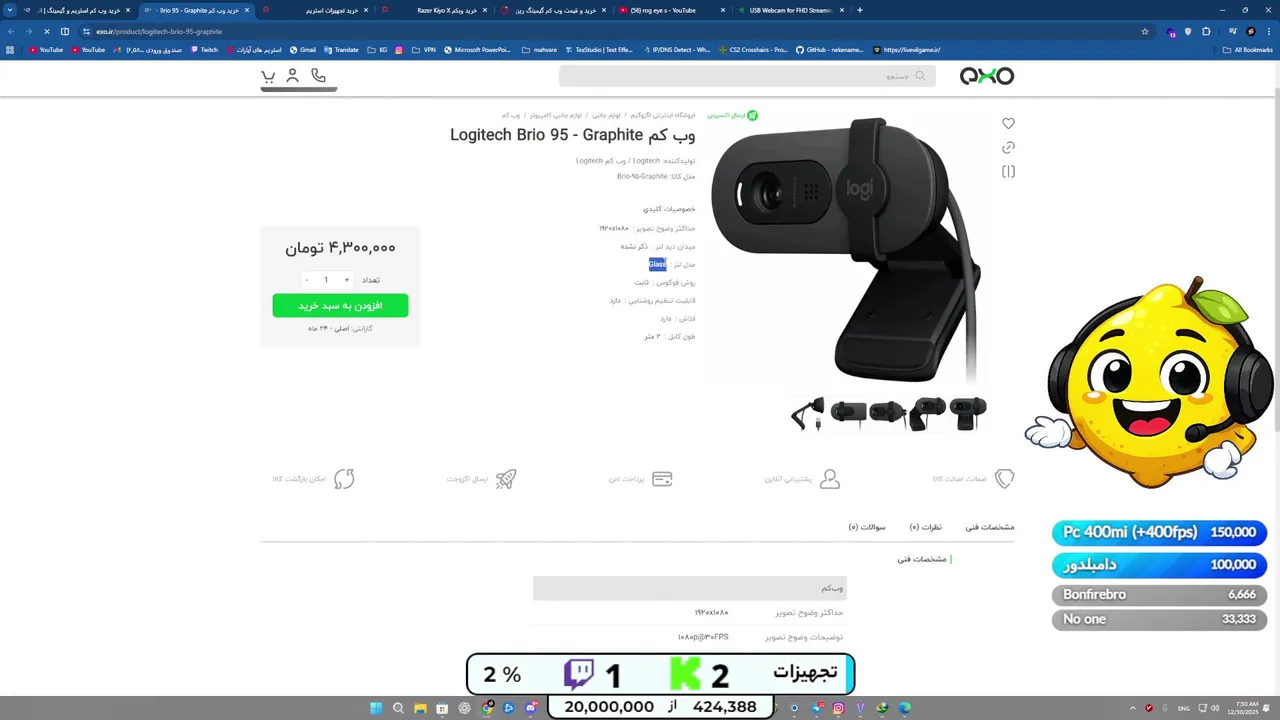1280x720 pixels.
Task: Click the EXO site logo
Action: [x=987, y=76]
